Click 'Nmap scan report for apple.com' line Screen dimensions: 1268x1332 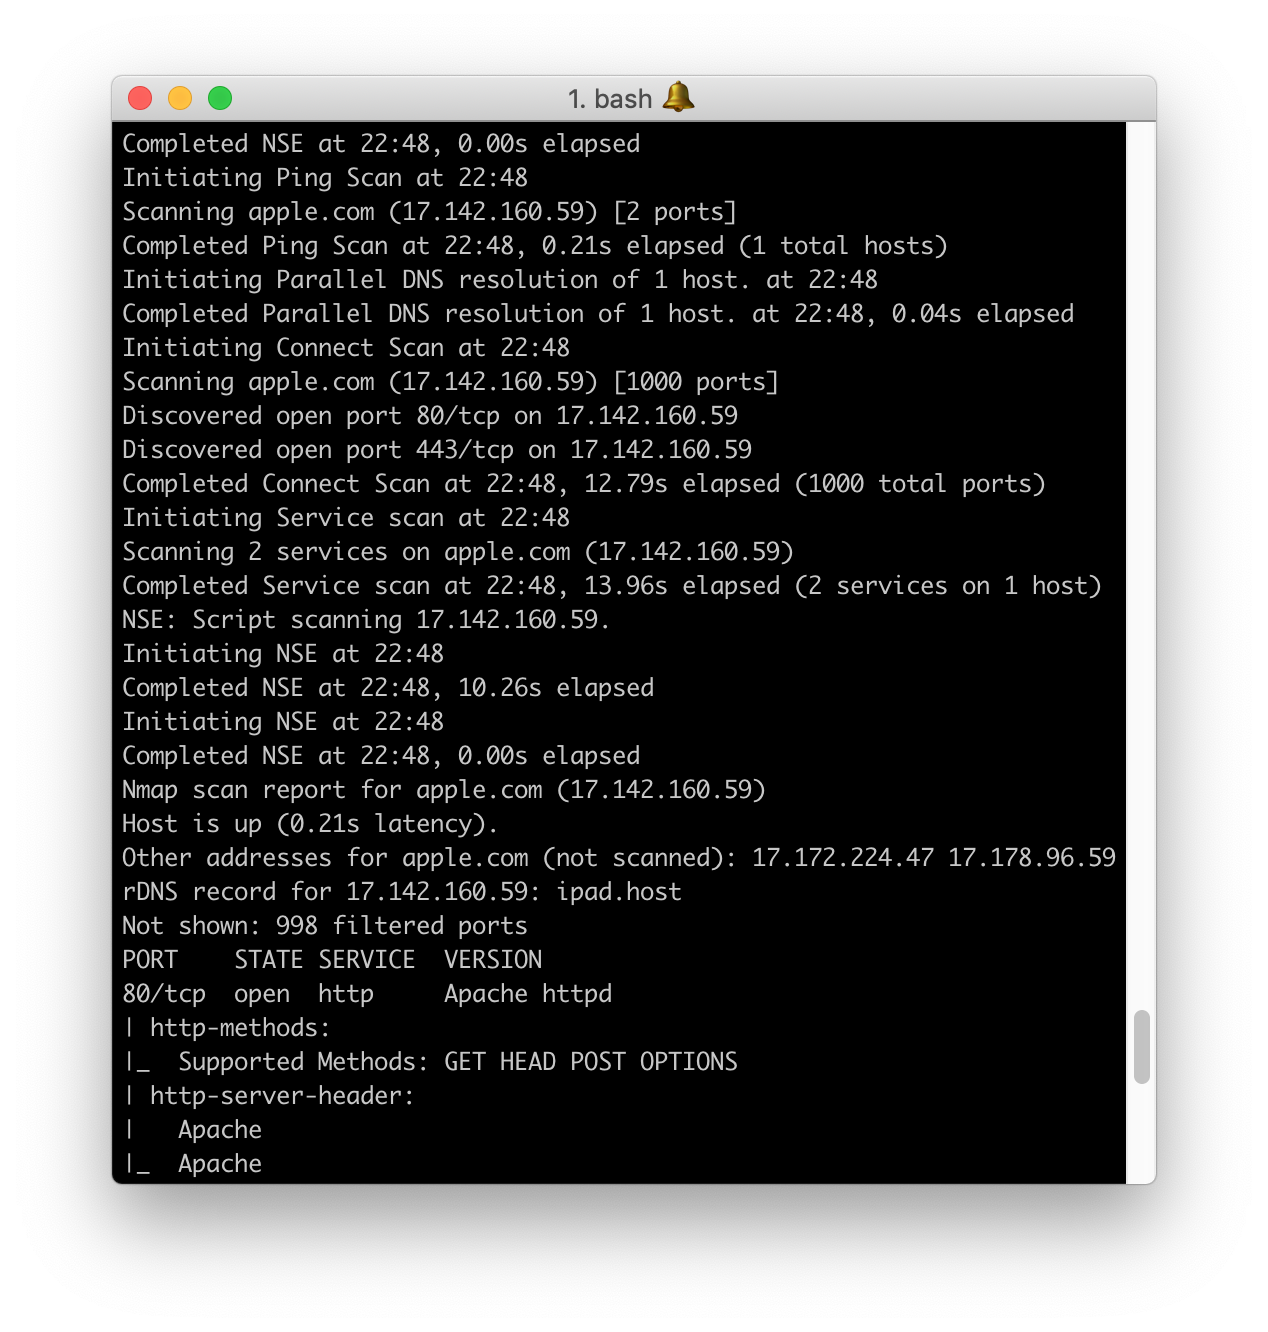[444, 790]
